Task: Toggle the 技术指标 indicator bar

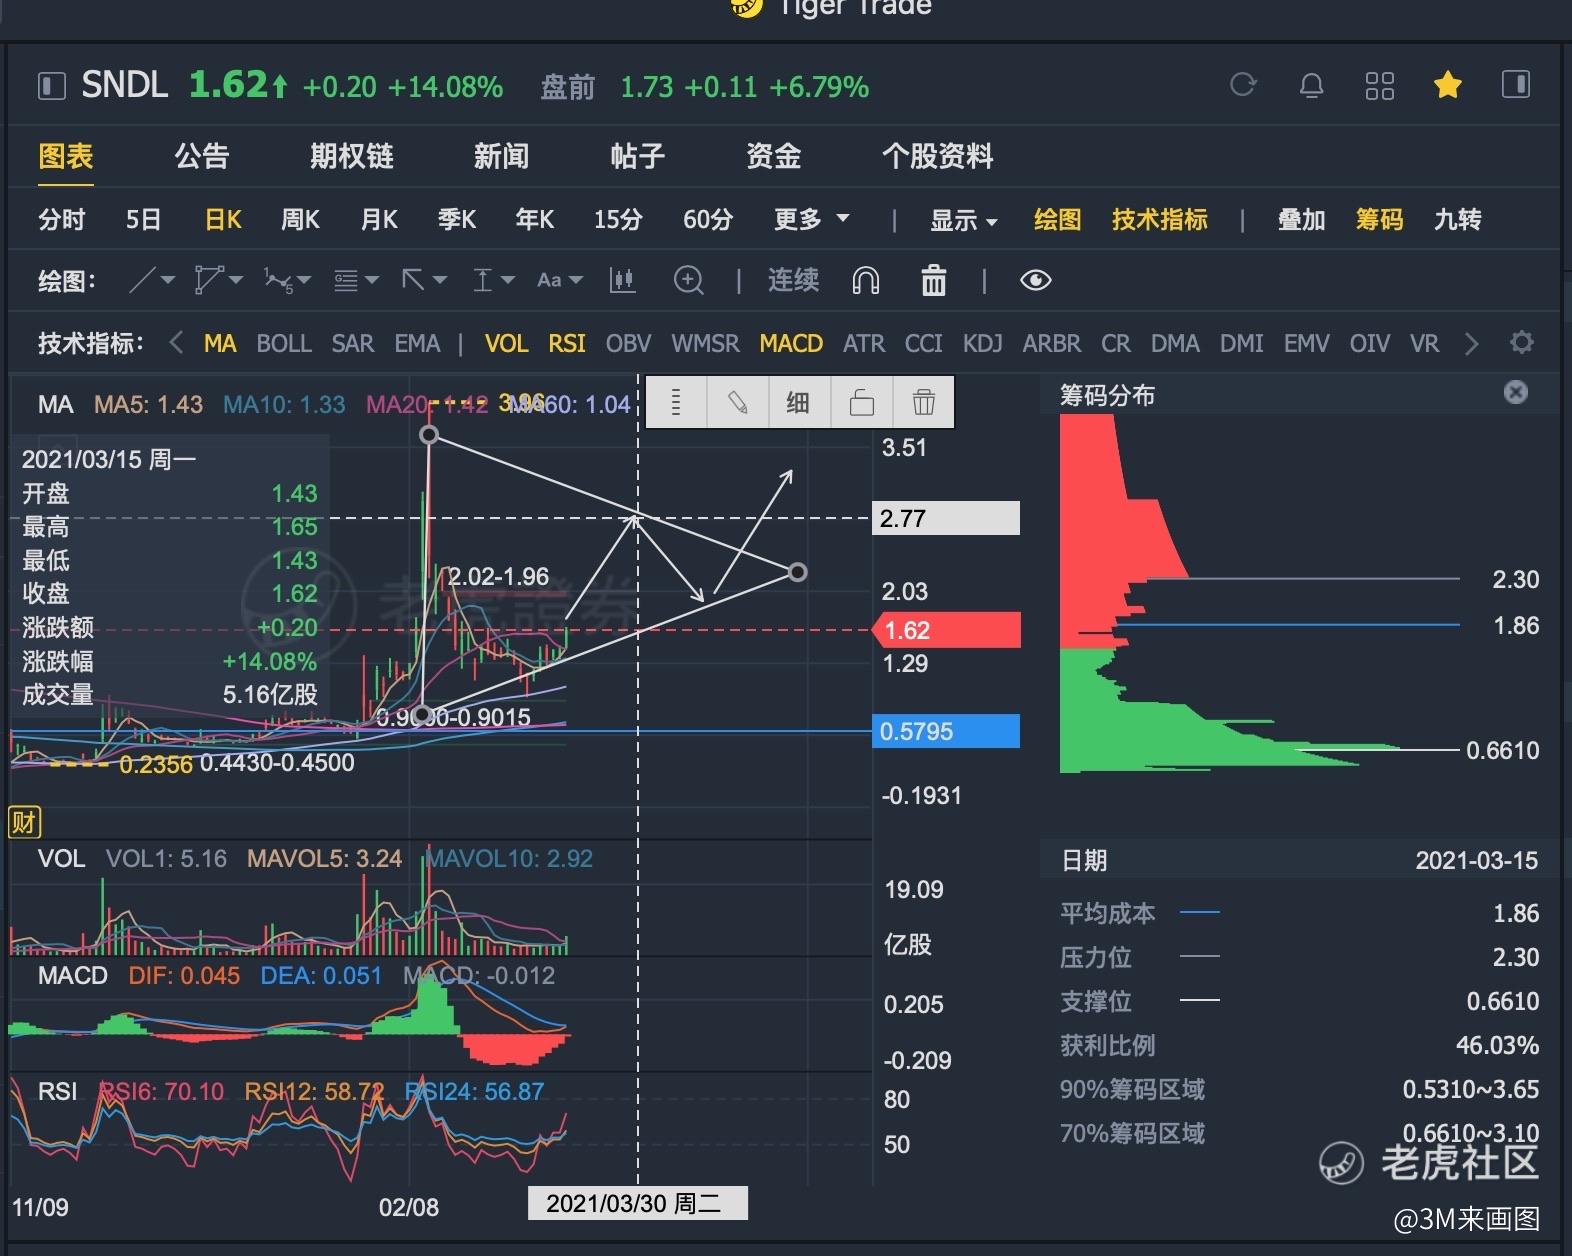Action: [1160, 220]
